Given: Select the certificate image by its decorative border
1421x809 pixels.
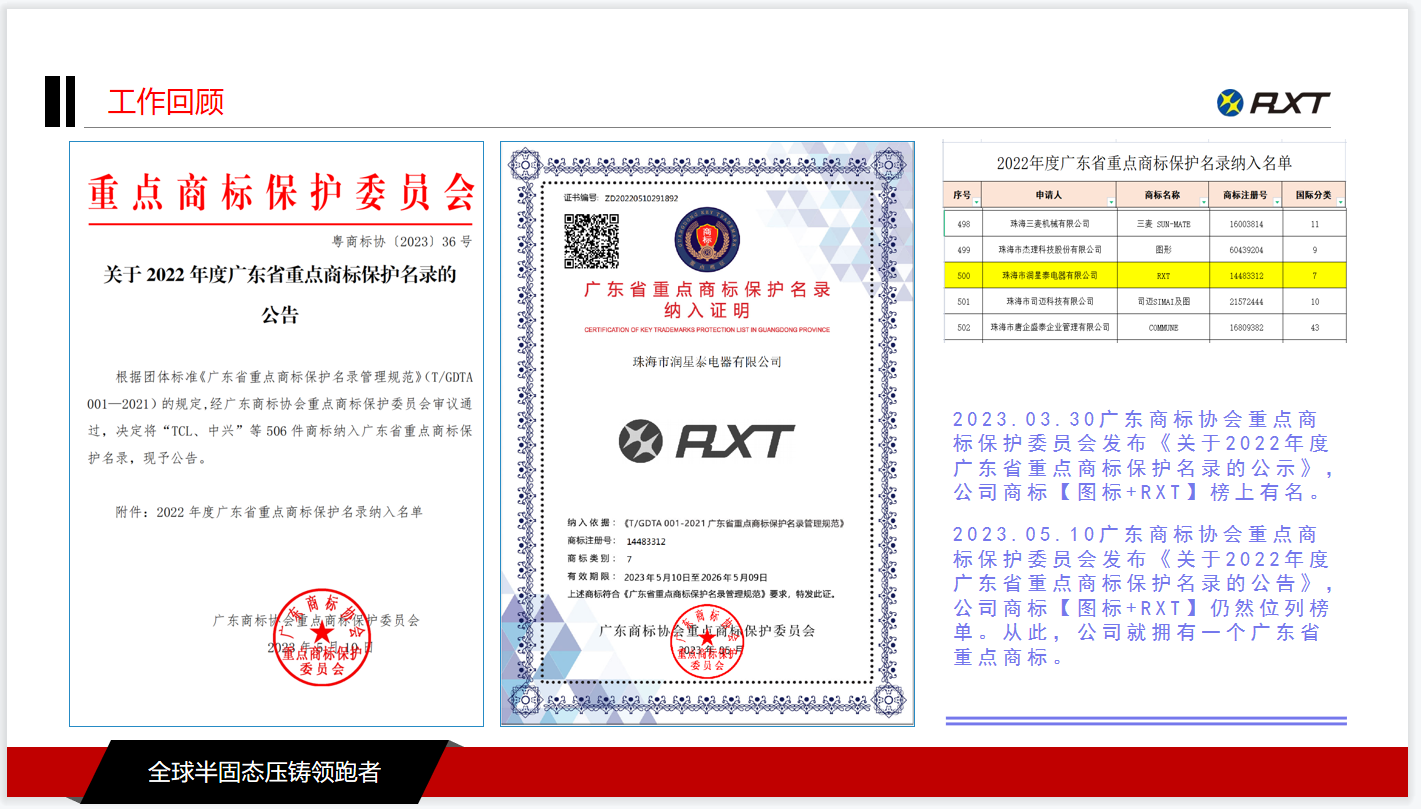Looking at the screenshot, I should coord(707,433).
